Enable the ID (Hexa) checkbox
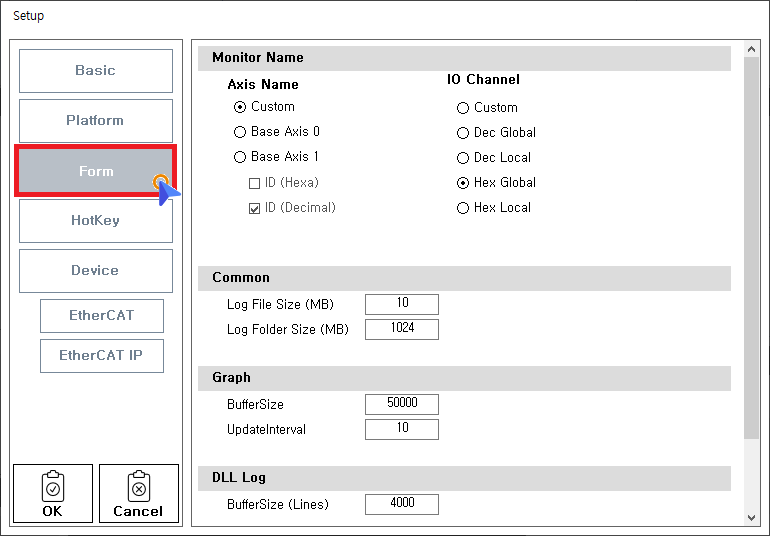Image resolution: width=770 pixels, height=536 pixels. pyautogui.click(x=254, y=183)
